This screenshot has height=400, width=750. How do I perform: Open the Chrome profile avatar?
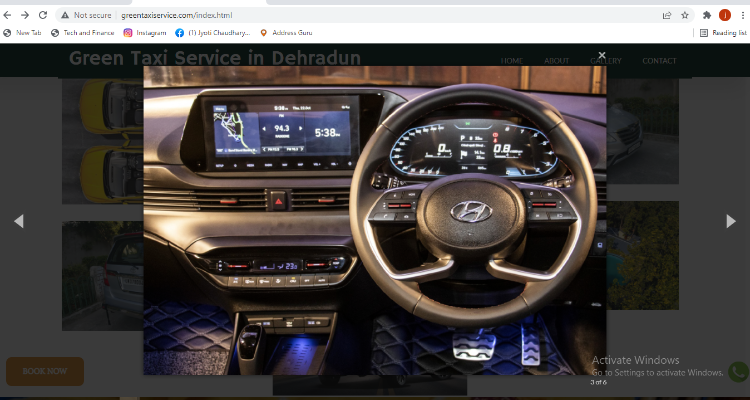[725, 15]
